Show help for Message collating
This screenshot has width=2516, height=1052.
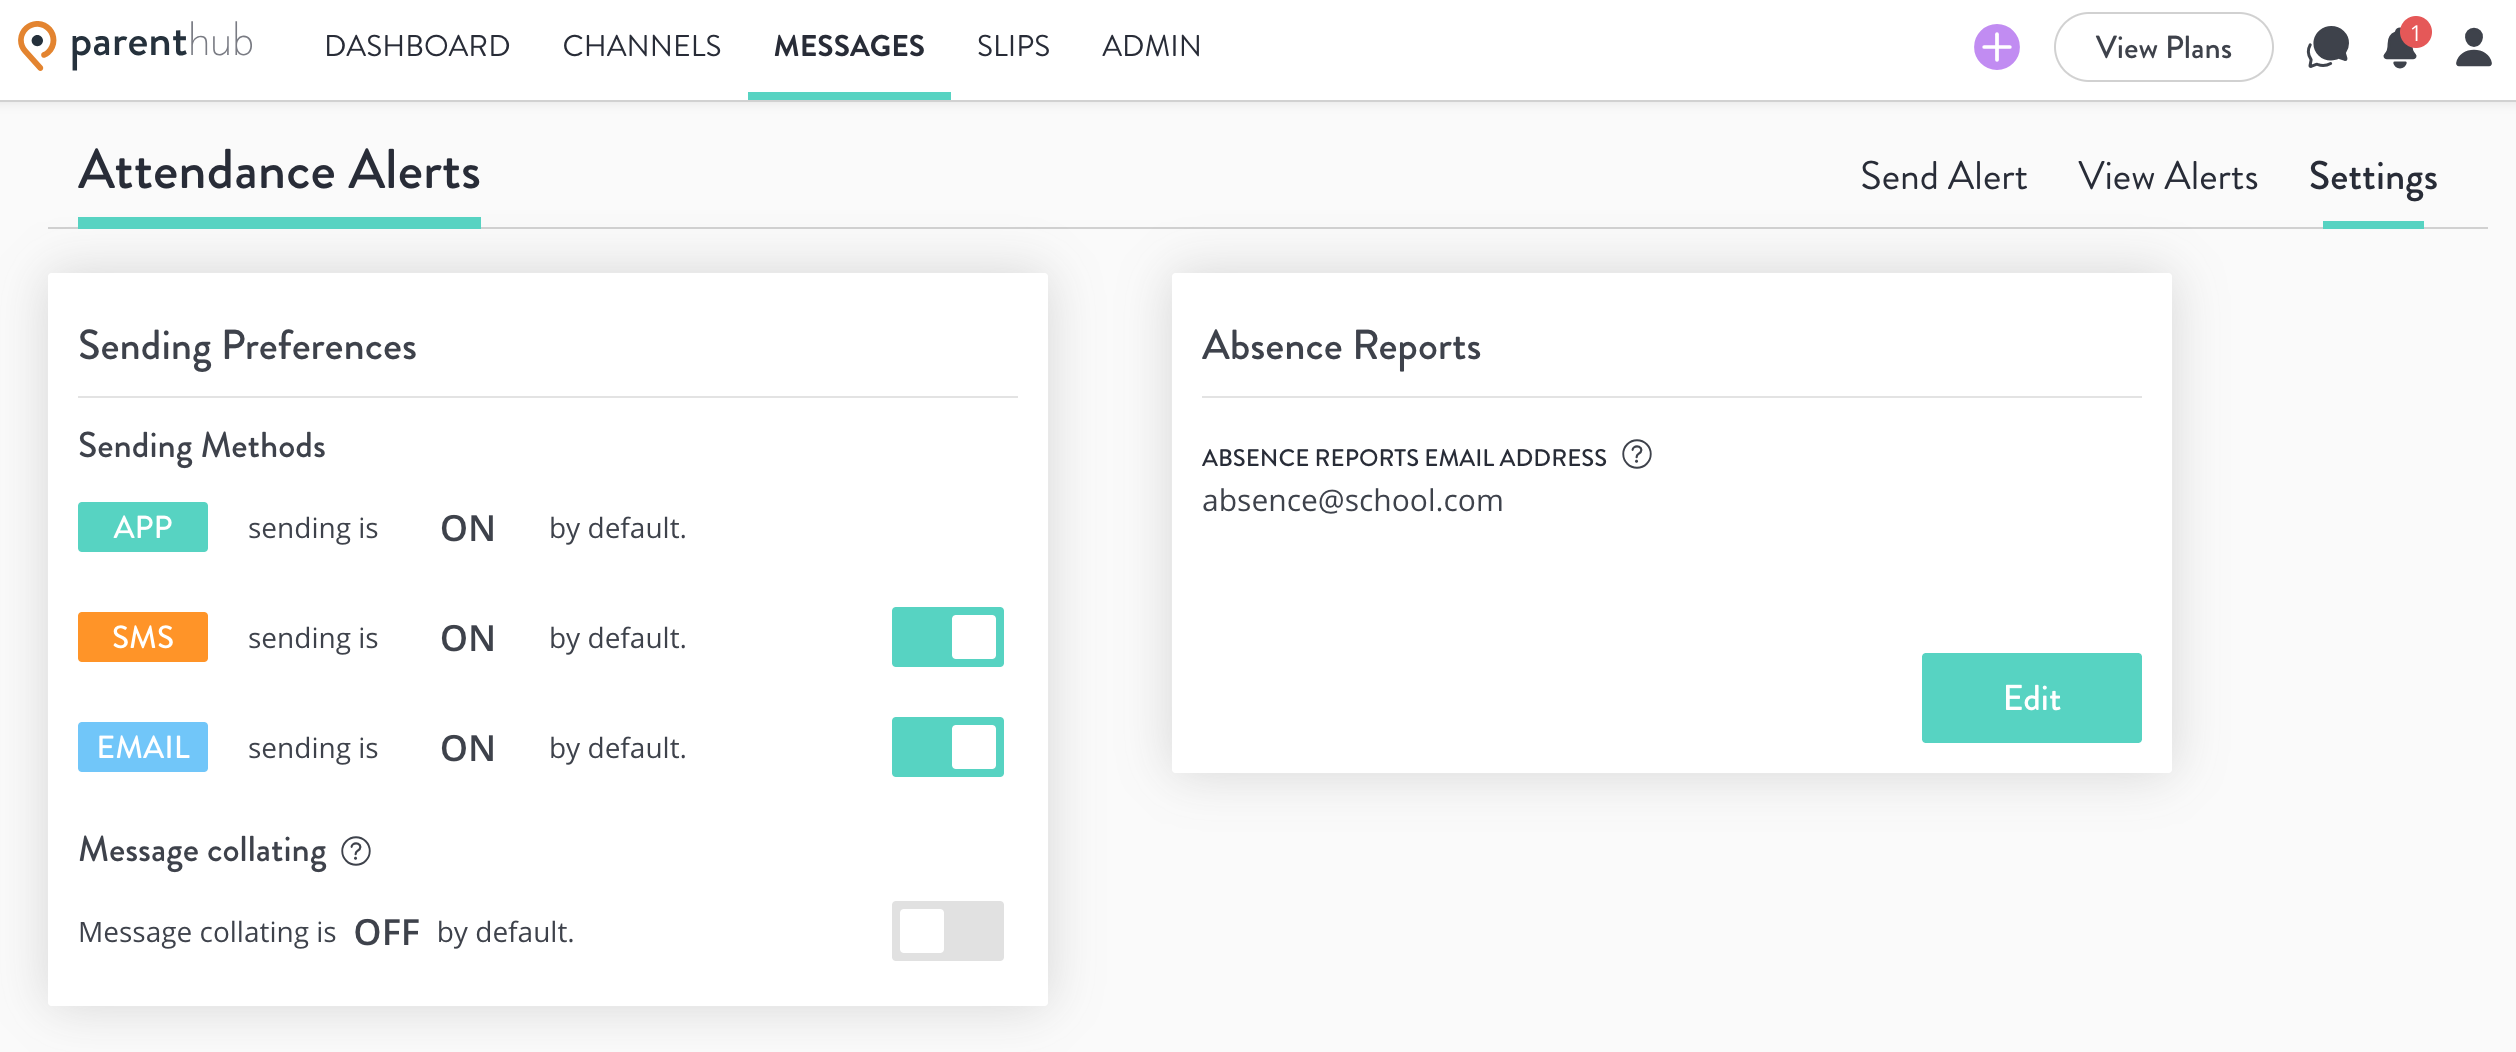(x=356, y=851)
